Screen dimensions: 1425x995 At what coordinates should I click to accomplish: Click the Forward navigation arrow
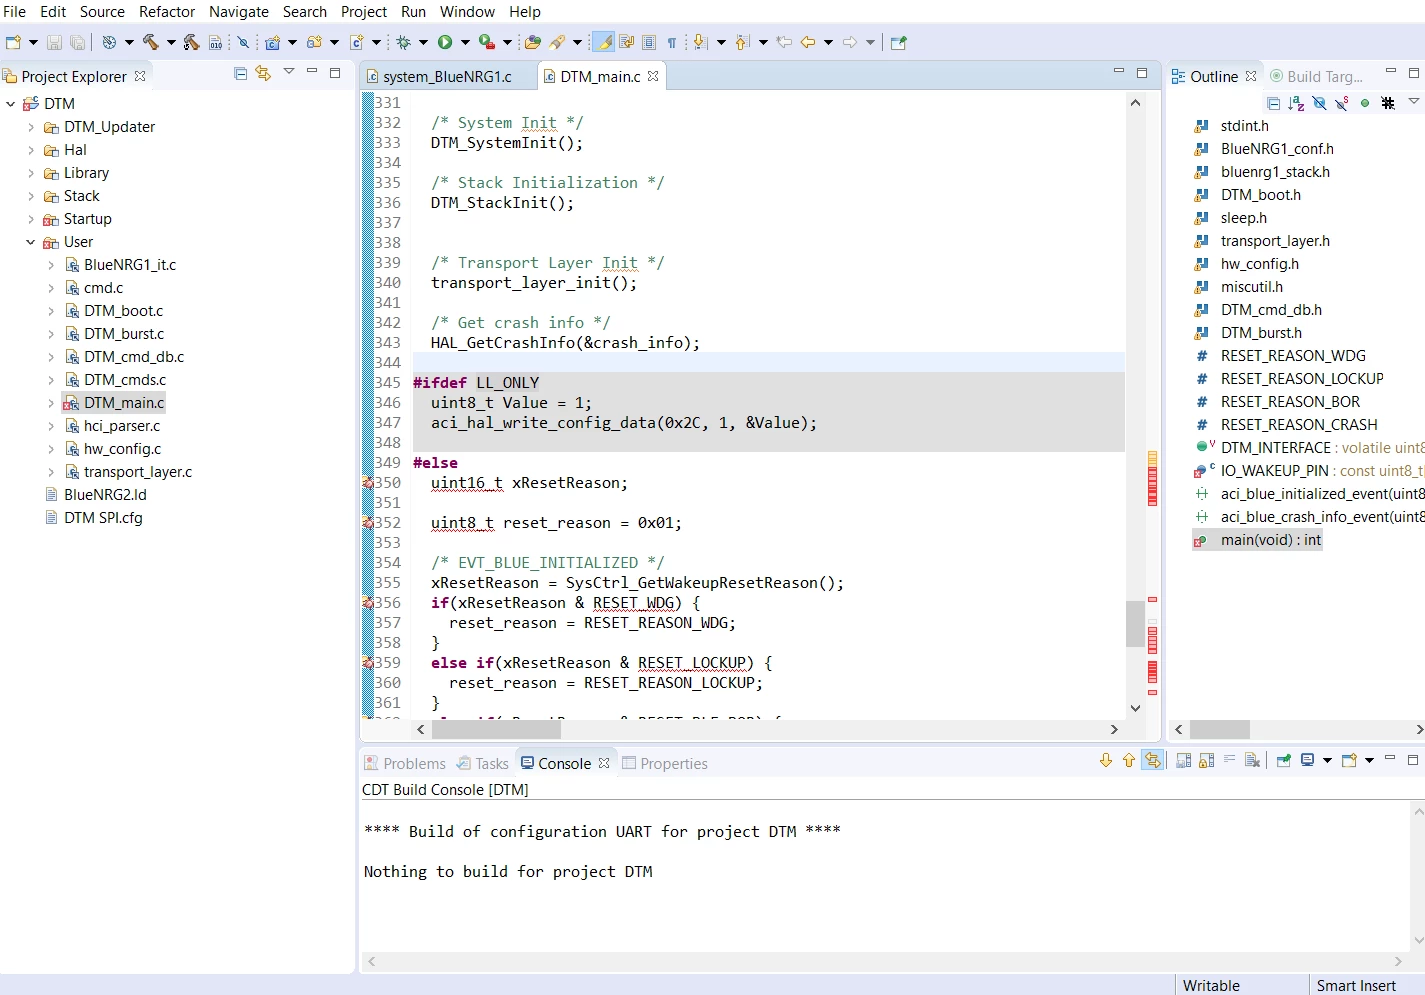pyautogui.click(x=850, y=42)
